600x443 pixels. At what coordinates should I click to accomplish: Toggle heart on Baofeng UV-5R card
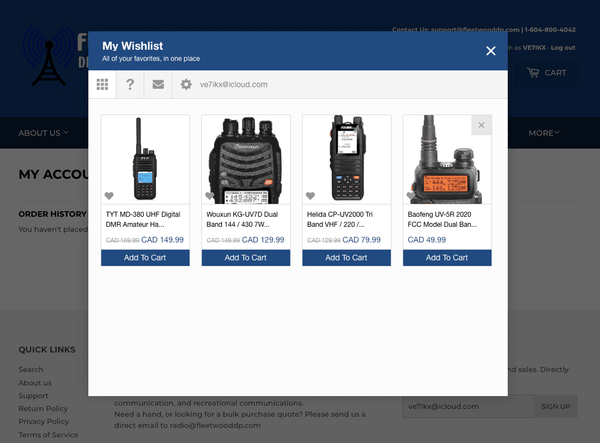(x=411, y=196)
